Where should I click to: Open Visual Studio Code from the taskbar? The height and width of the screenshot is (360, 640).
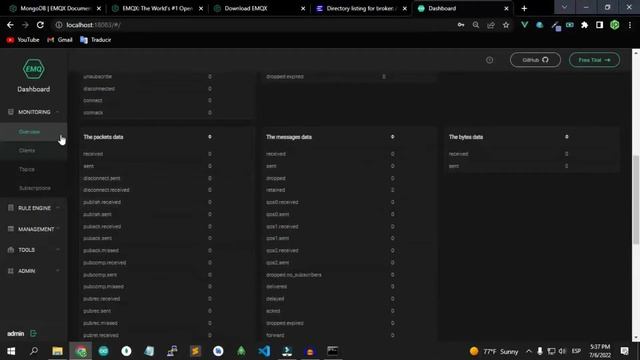[x=264, y=351]
